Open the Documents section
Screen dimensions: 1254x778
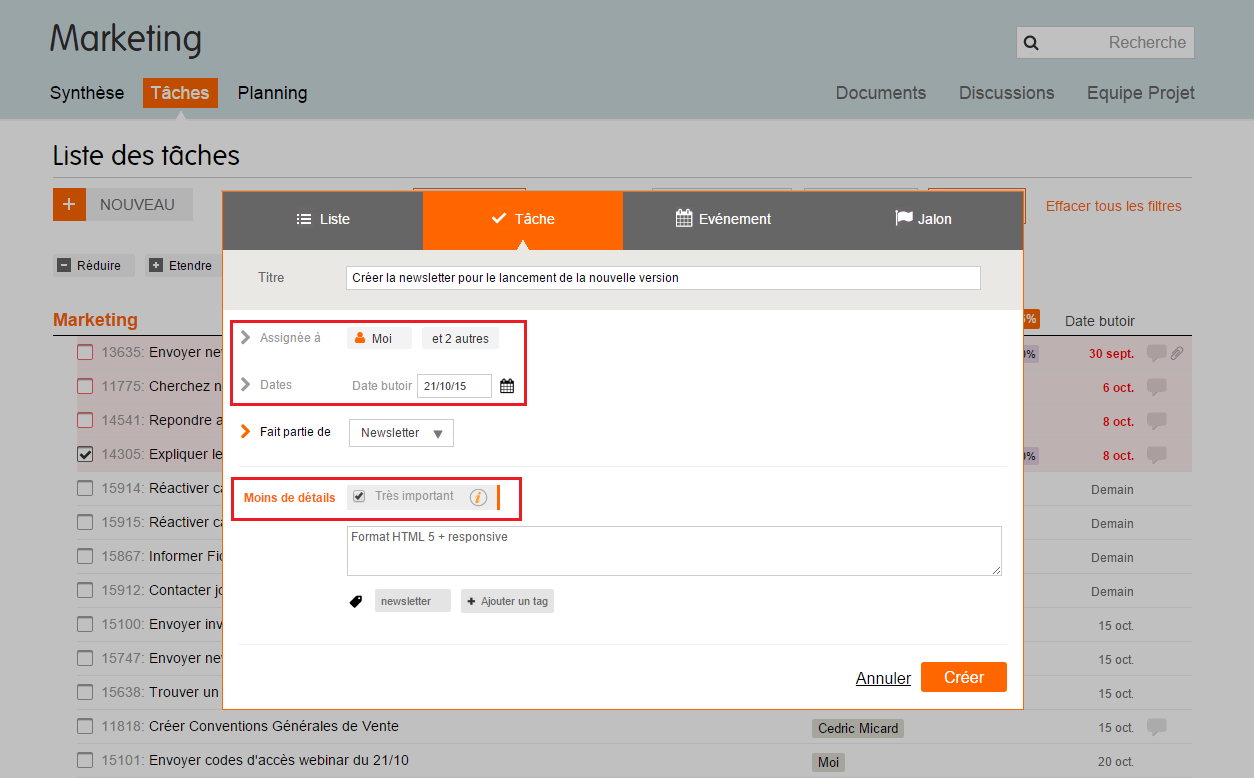pyautogui.click(x=881, y=93)
